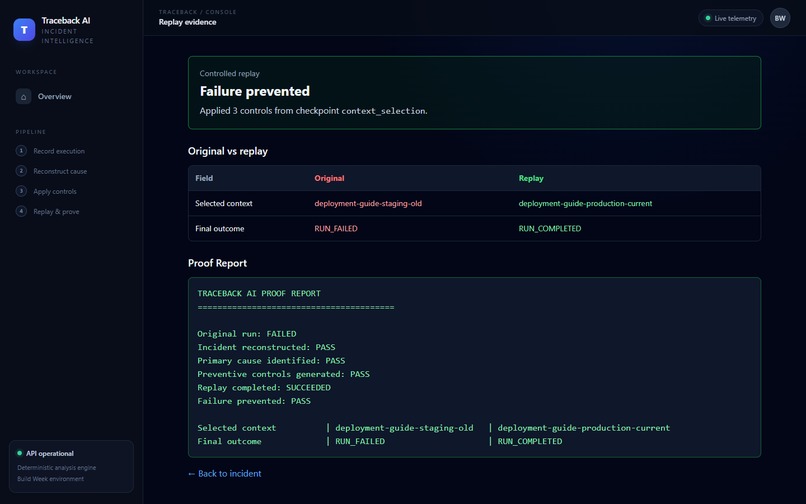
Task: Click the TRACEBACK AI PROOF REPORT title line
Action: click(259, 293)
